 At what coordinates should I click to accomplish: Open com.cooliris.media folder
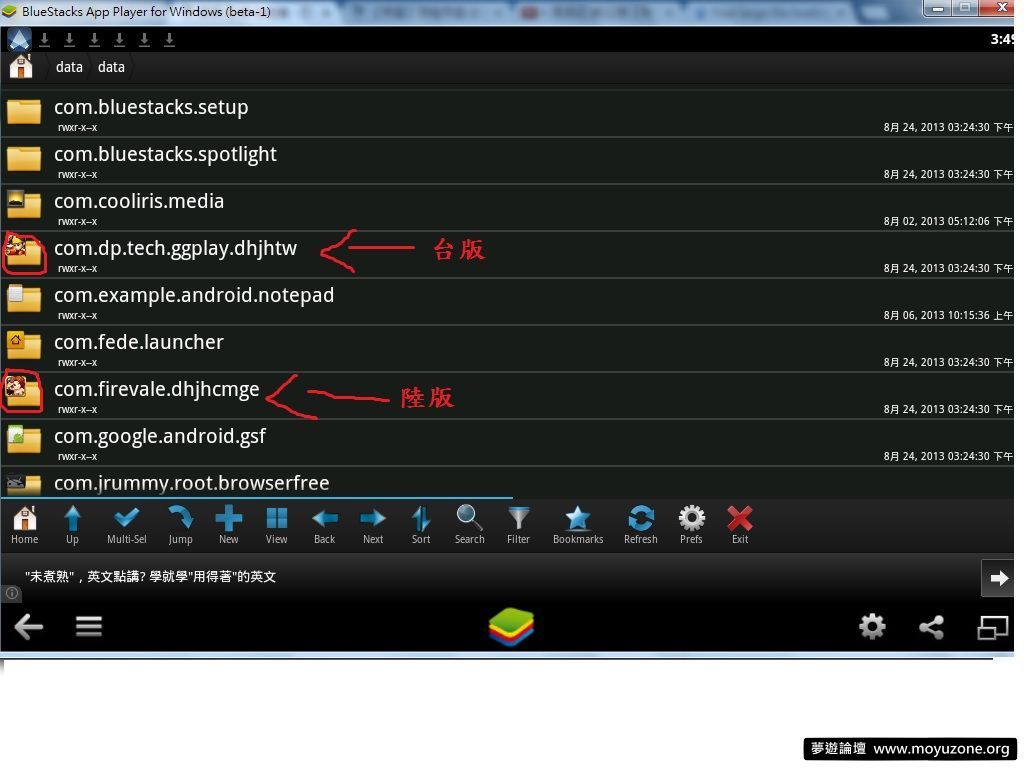(507, 208)
